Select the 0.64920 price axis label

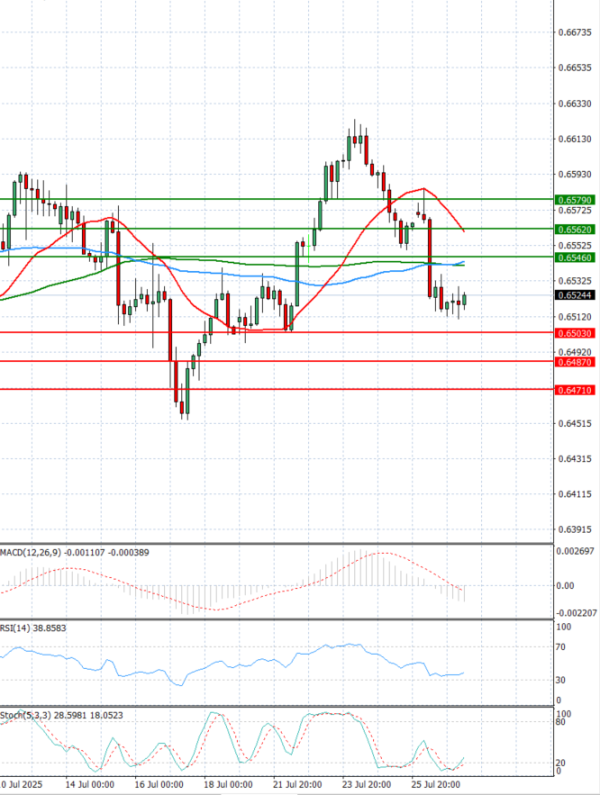pos(575,352)
